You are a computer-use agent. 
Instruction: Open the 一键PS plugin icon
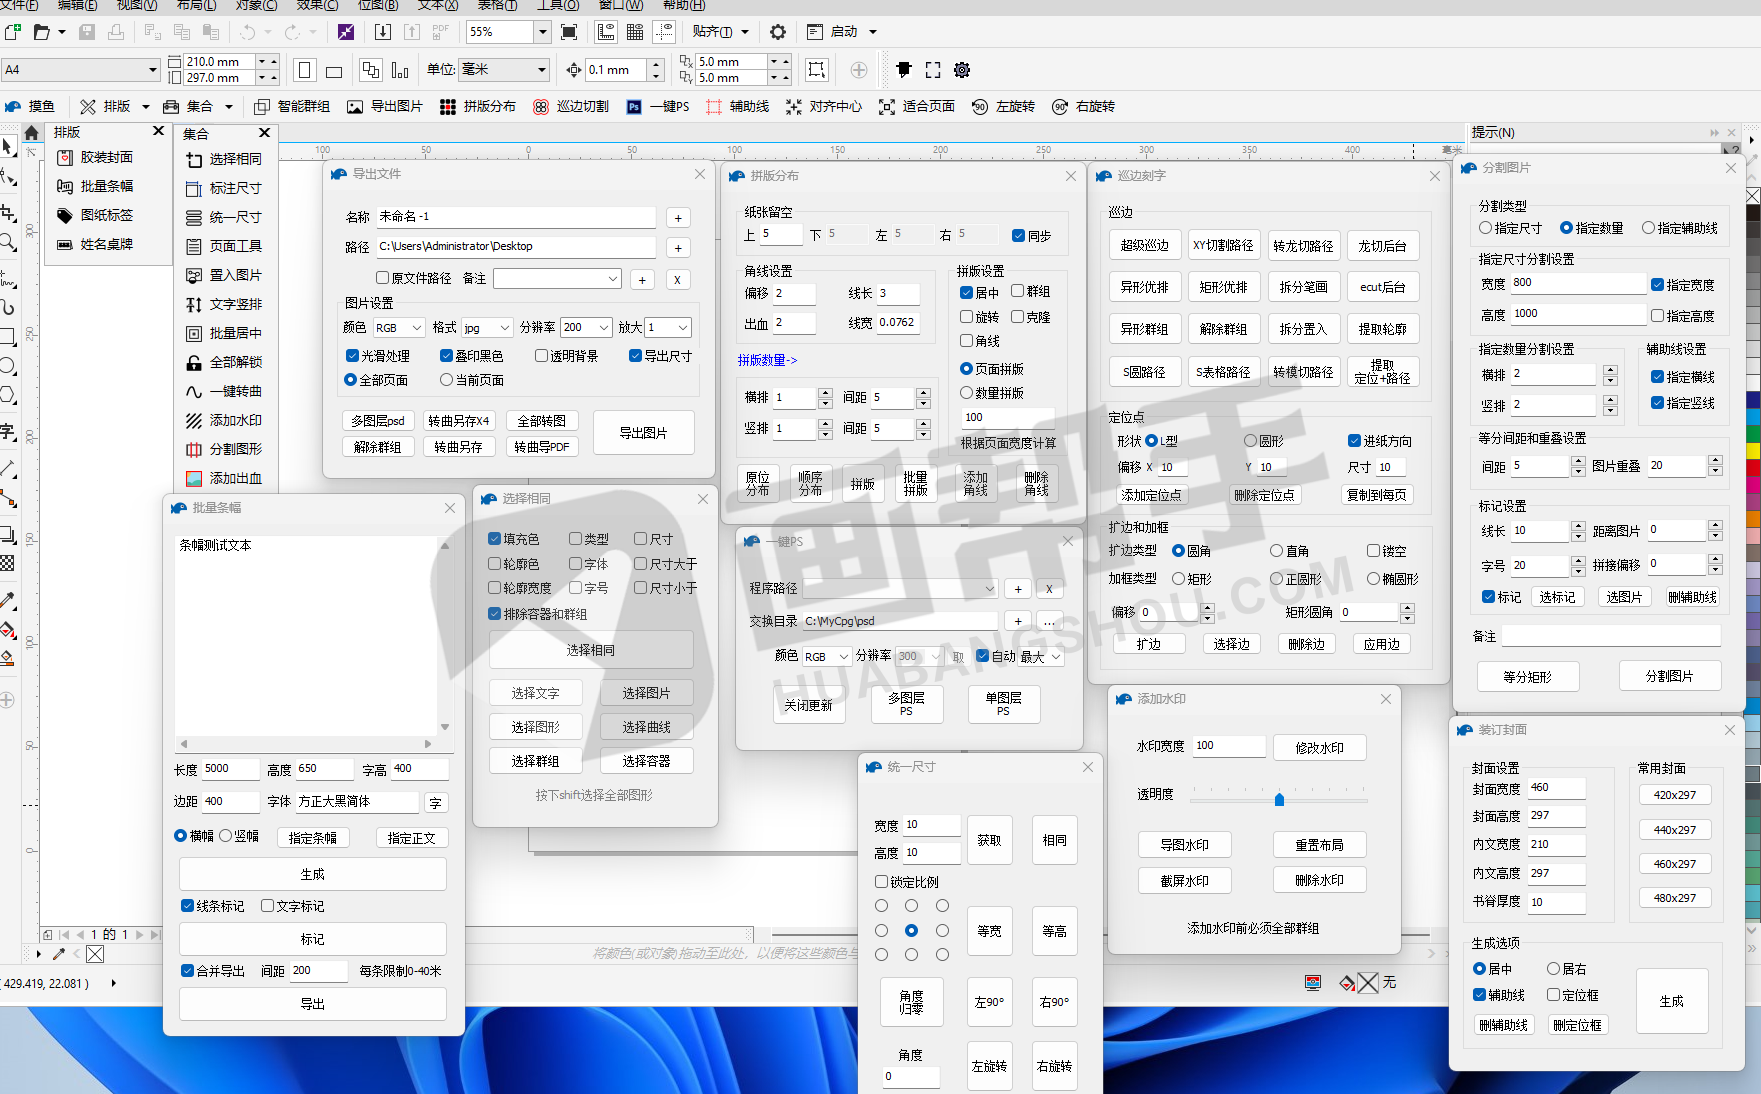[x=634, y=107]
